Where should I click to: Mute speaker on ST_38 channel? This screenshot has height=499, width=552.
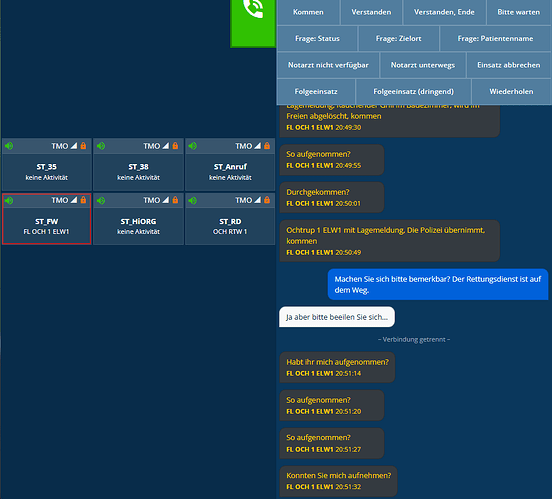[101, 146]
